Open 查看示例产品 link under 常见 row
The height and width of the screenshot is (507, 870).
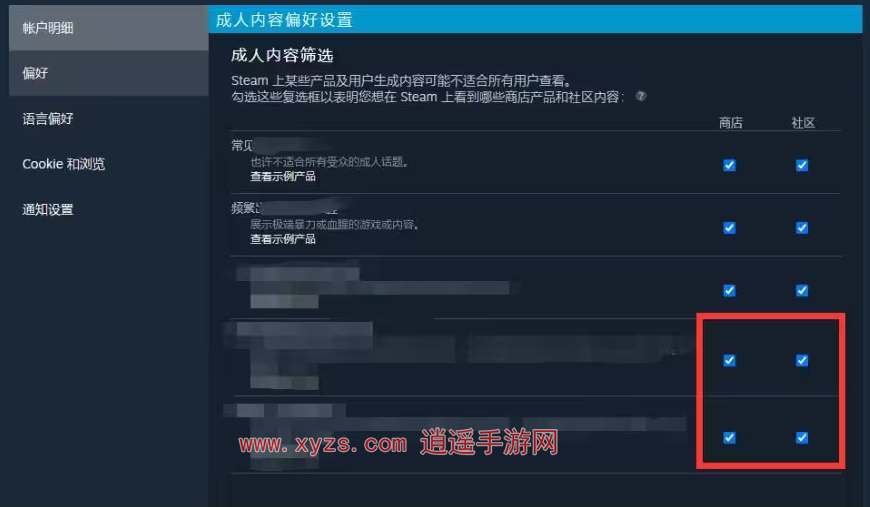[x=283, y=176]
